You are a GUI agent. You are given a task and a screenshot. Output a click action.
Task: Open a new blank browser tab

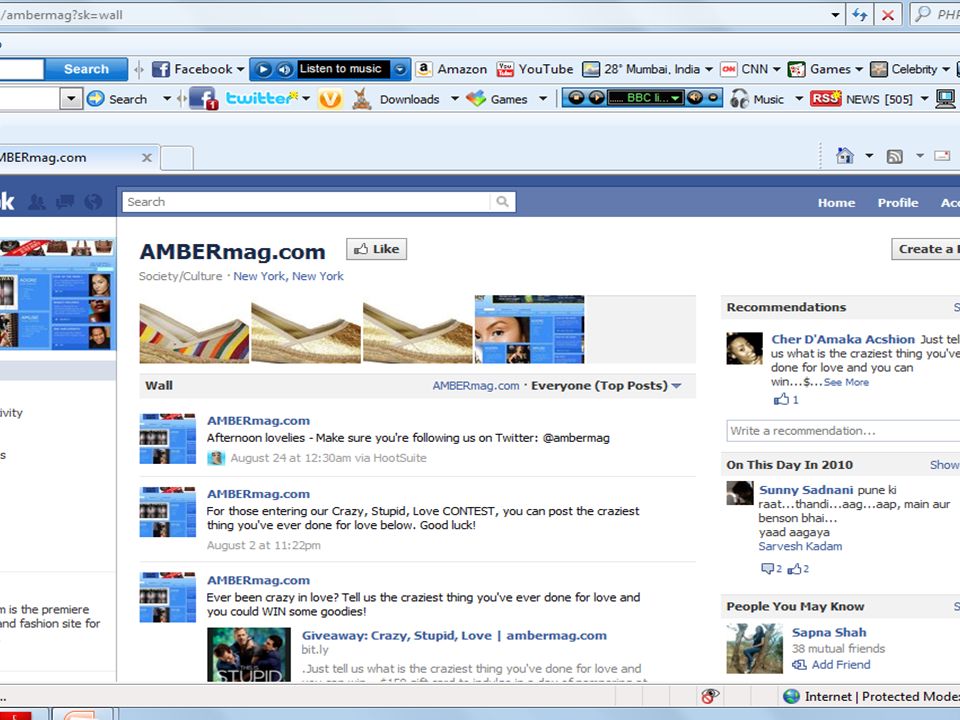pyautogui.click(x=177, y=158)
